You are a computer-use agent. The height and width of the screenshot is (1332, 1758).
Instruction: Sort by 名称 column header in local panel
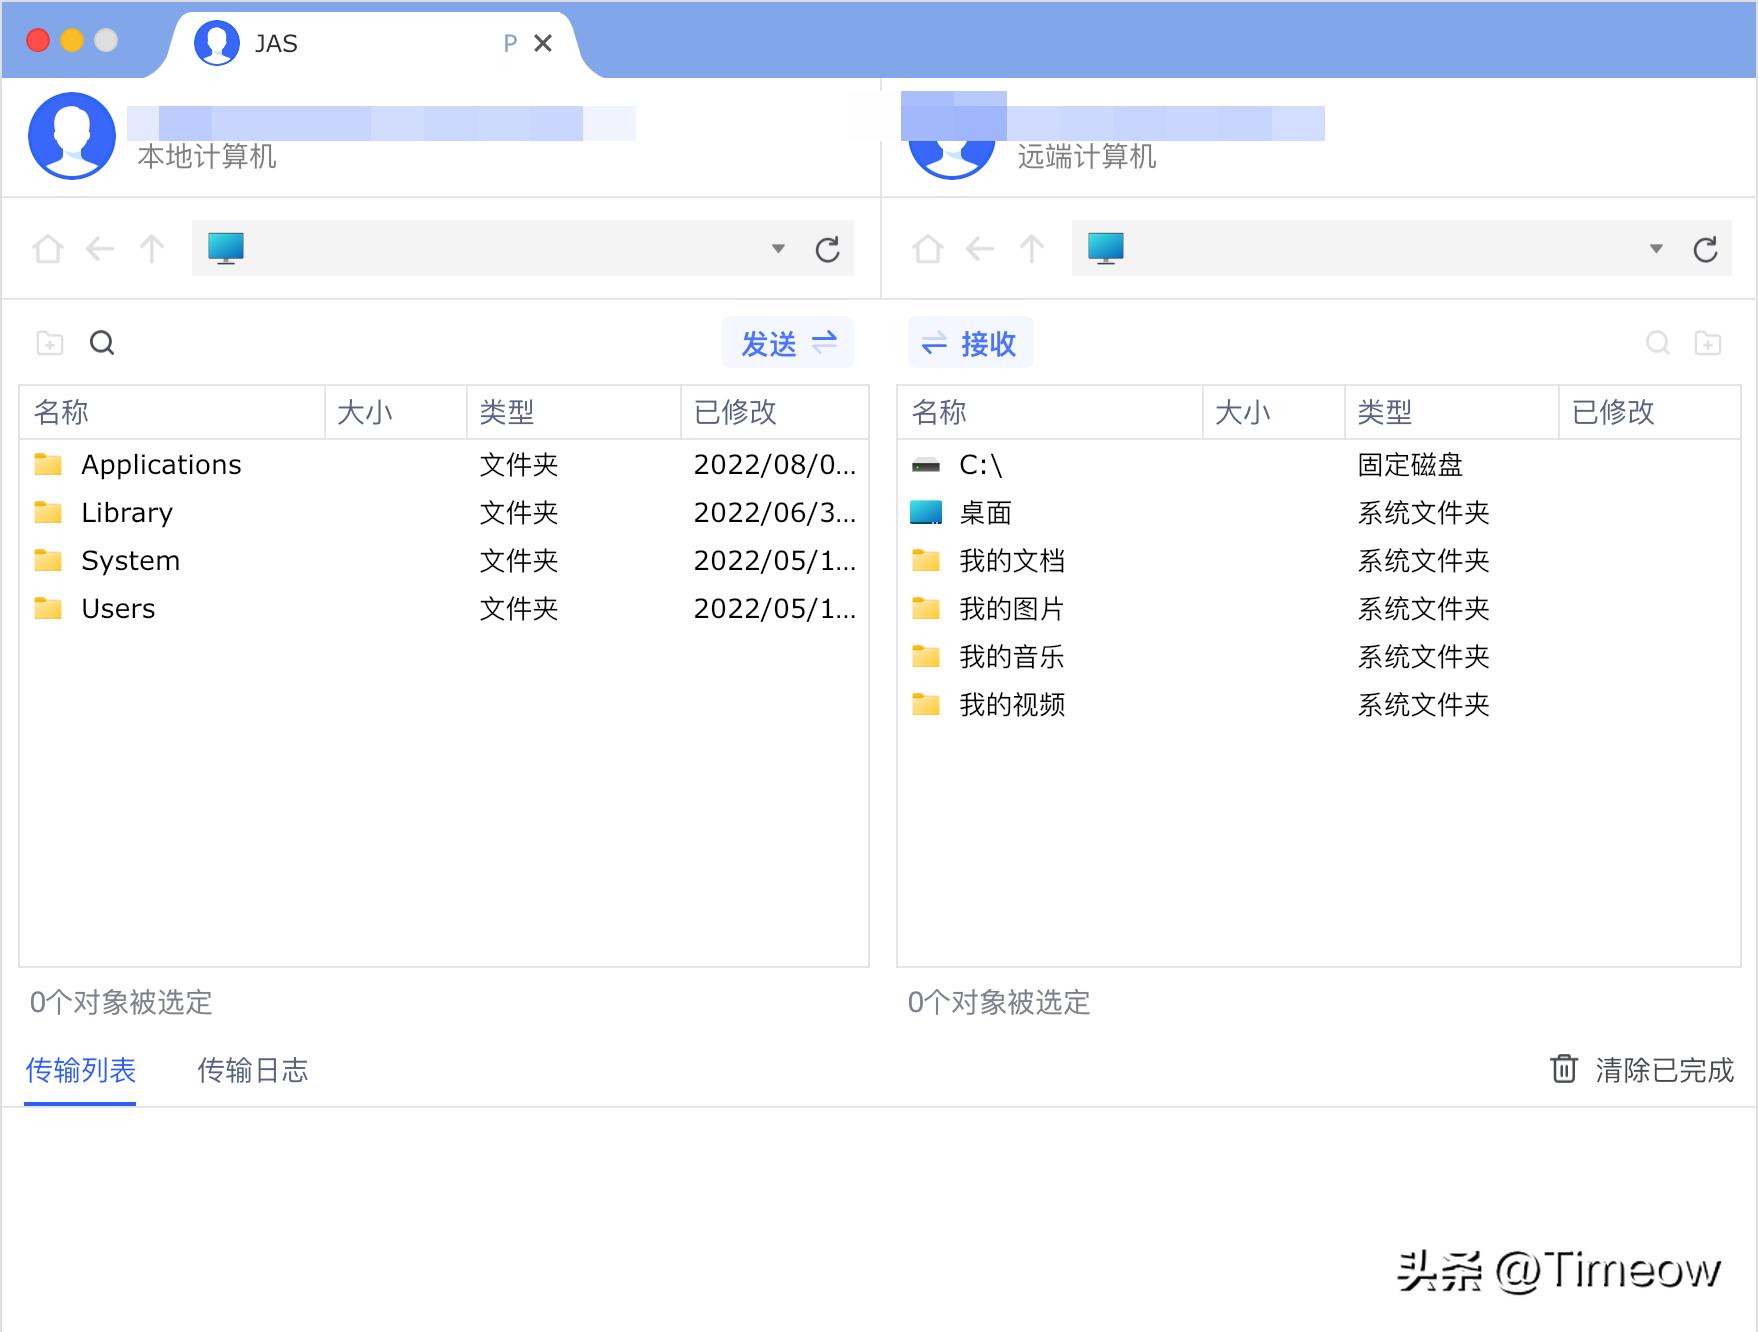click(60, 411)
